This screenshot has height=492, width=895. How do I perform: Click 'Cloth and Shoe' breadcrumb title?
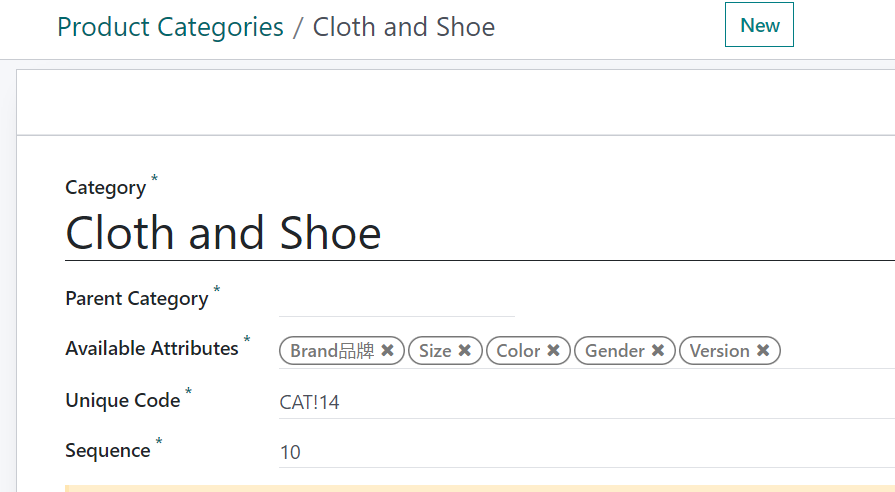403,27
